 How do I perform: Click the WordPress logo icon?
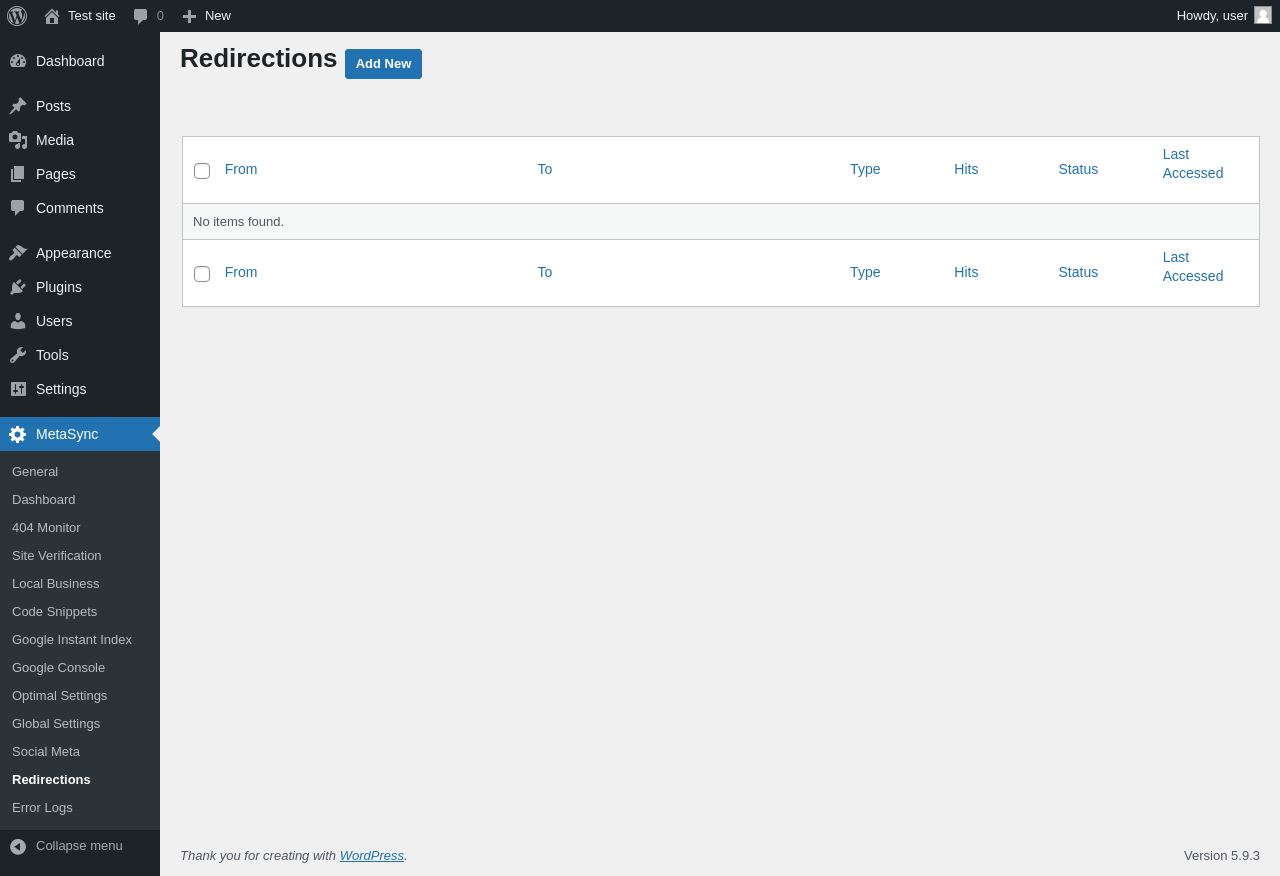click(17, 16)
